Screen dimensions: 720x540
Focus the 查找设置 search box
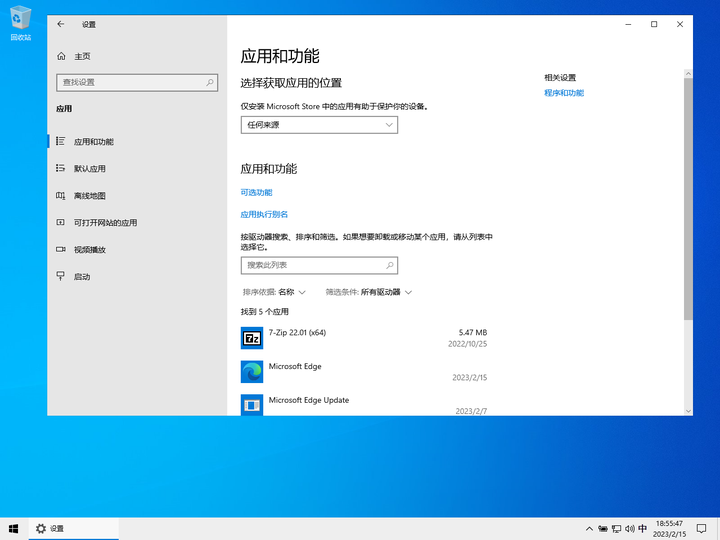[x=137, y=83]
